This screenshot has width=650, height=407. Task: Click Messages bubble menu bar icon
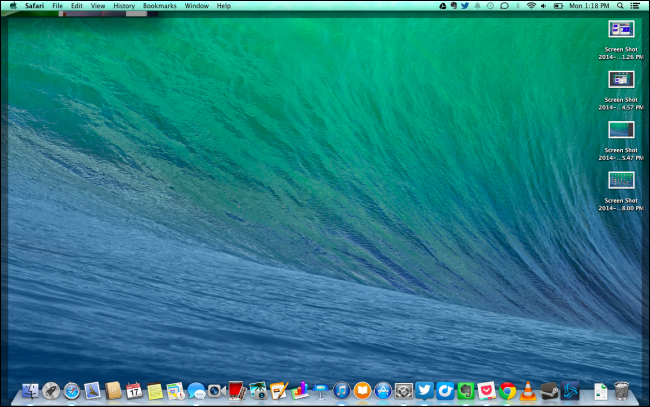504,6
